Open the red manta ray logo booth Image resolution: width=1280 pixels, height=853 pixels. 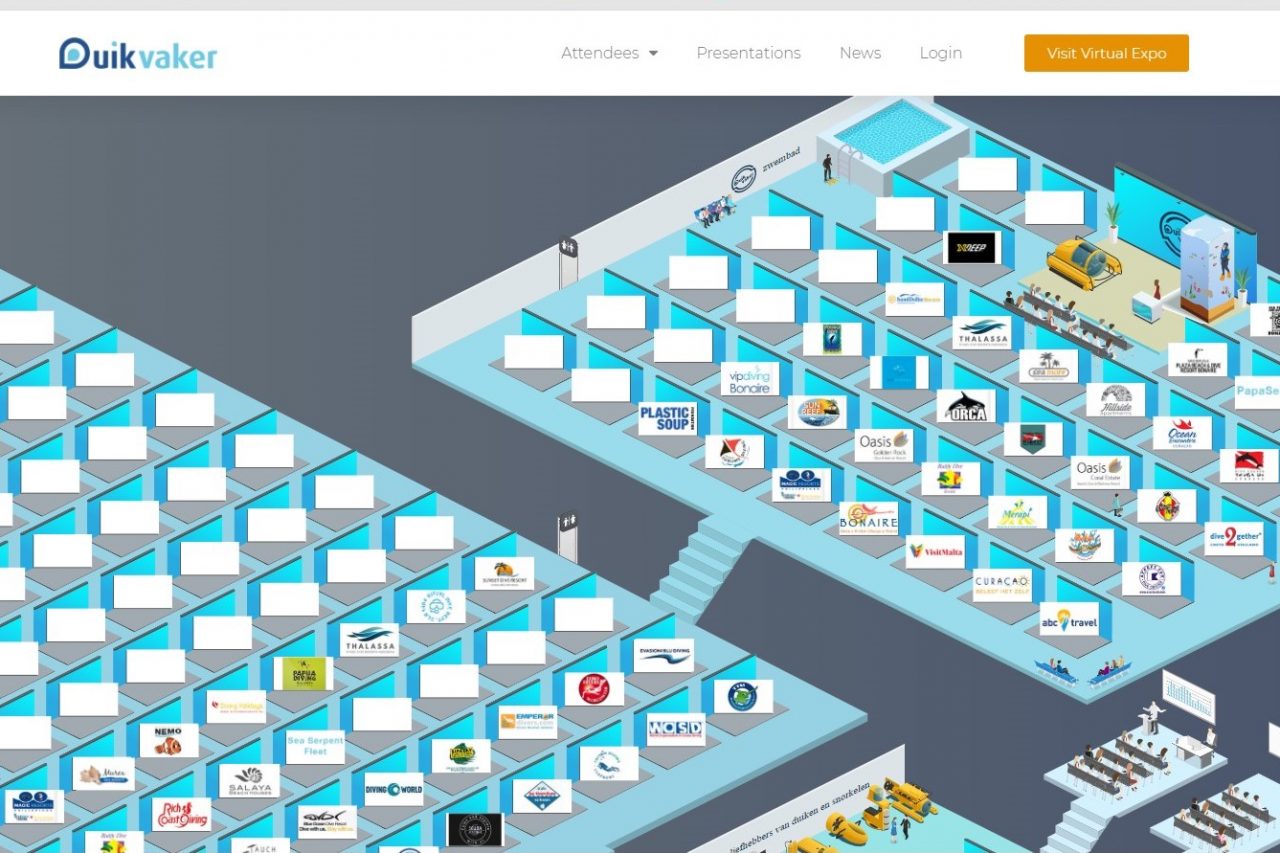(x=734, y=452)
